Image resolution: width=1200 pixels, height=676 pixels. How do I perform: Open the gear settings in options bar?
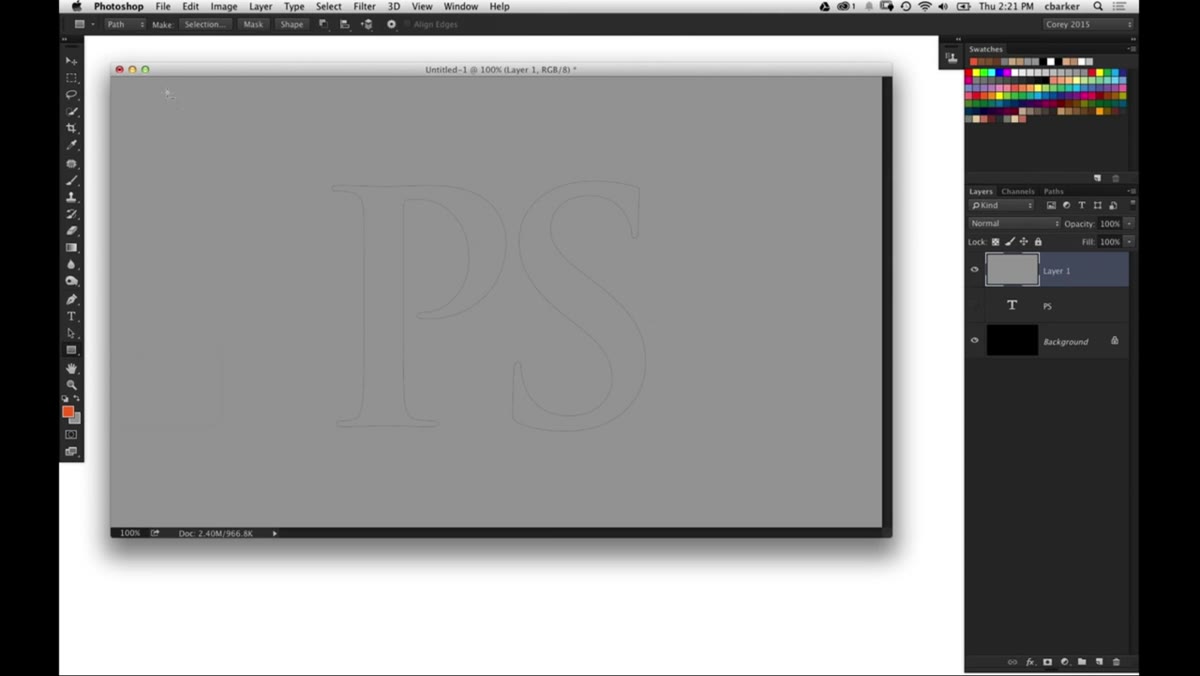[x=391, y=24]
